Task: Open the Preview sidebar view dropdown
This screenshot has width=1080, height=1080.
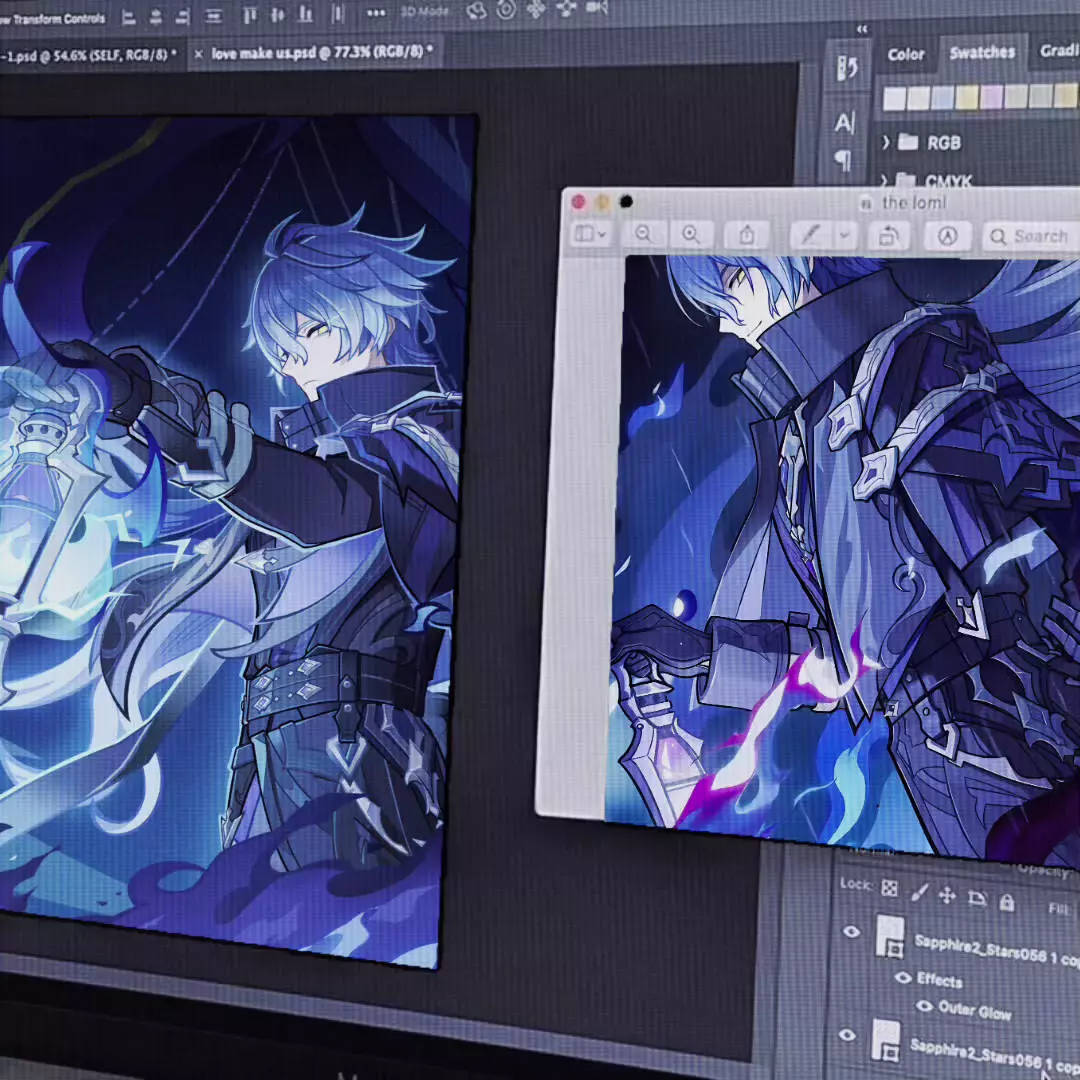Action: [590, 234]
